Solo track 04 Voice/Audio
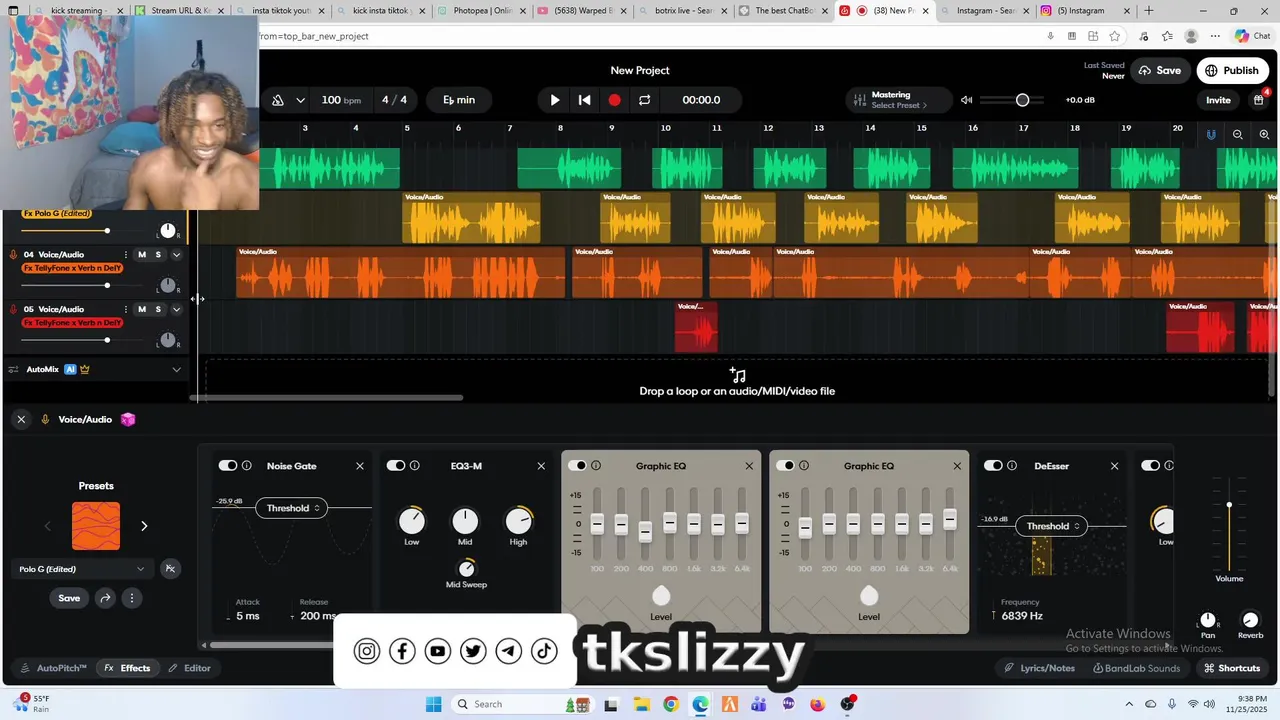Viewport: 1280px width, 720px height. point(158,255)
